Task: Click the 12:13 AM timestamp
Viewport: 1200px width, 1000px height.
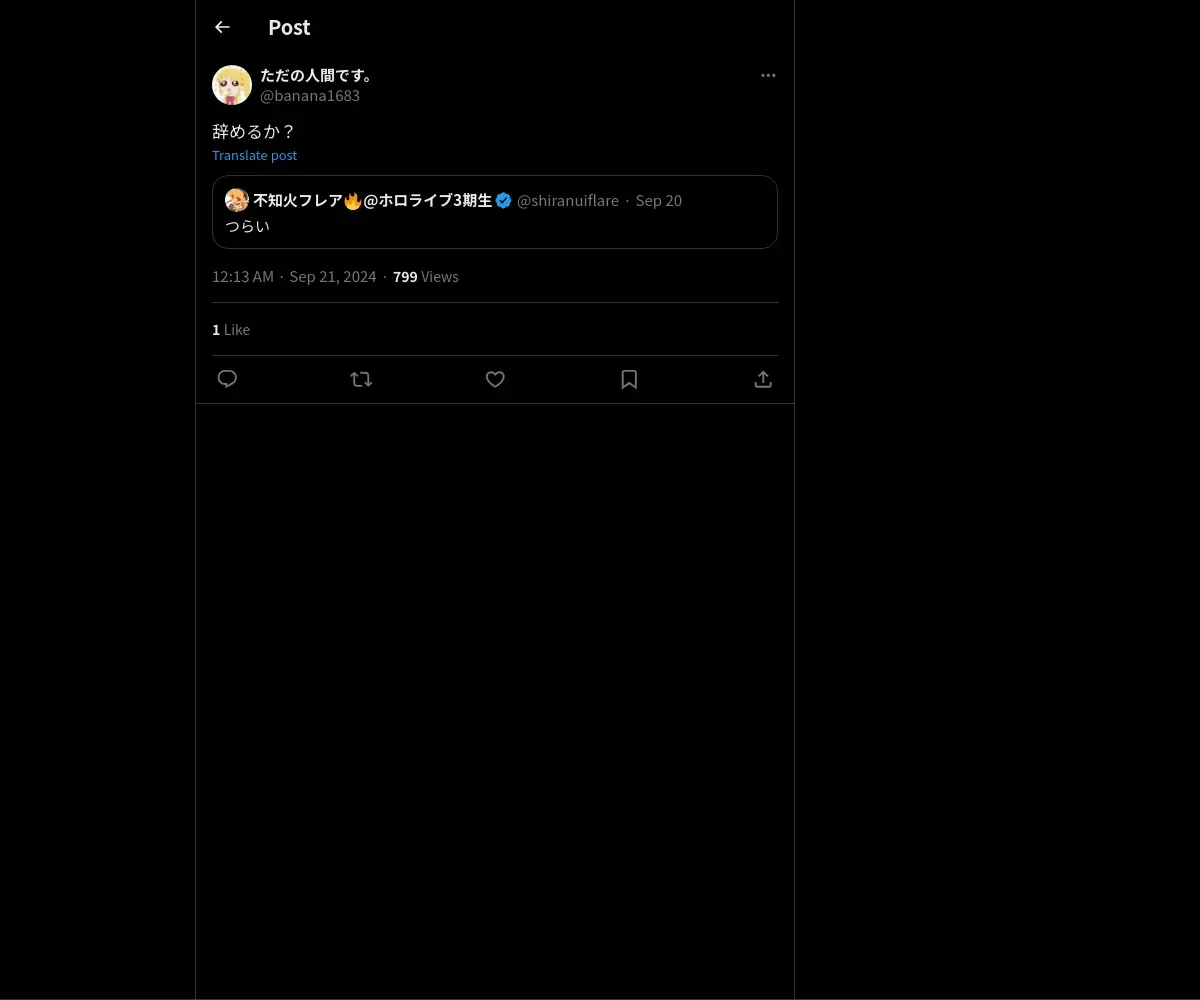Action: click(243, 277)
